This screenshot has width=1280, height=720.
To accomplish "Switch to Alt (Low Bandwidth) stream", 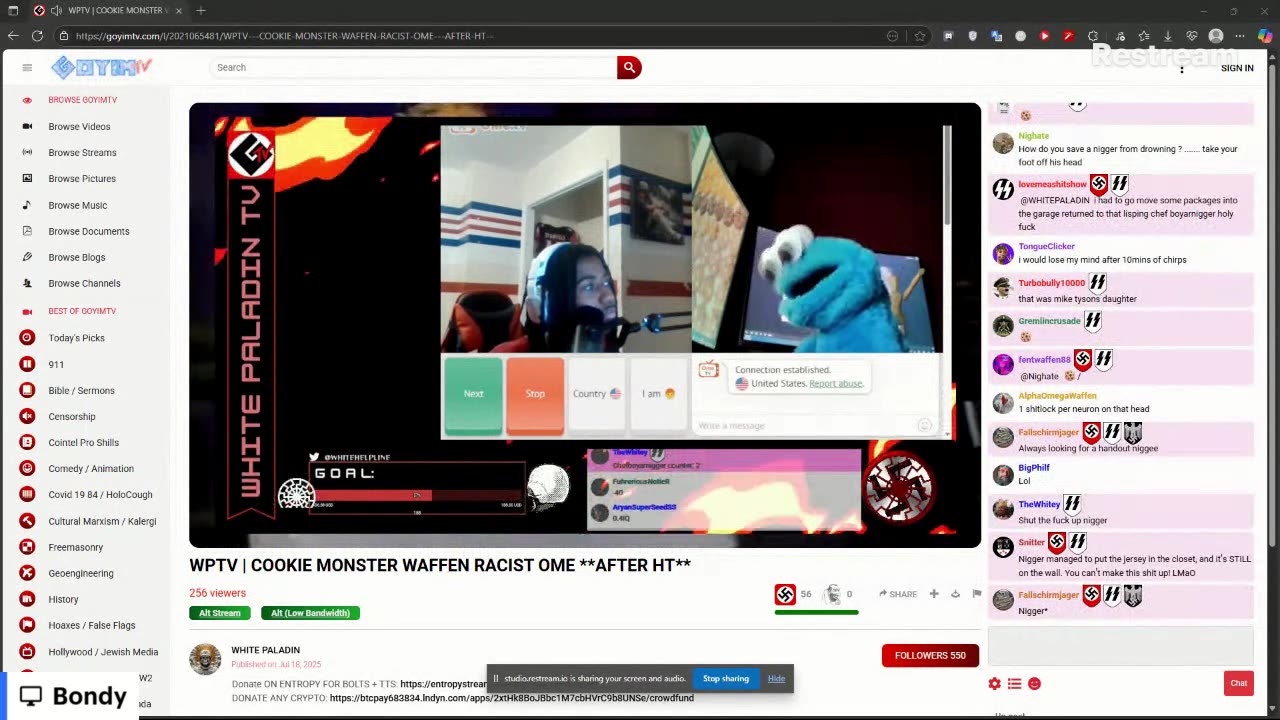I will 310,613.
